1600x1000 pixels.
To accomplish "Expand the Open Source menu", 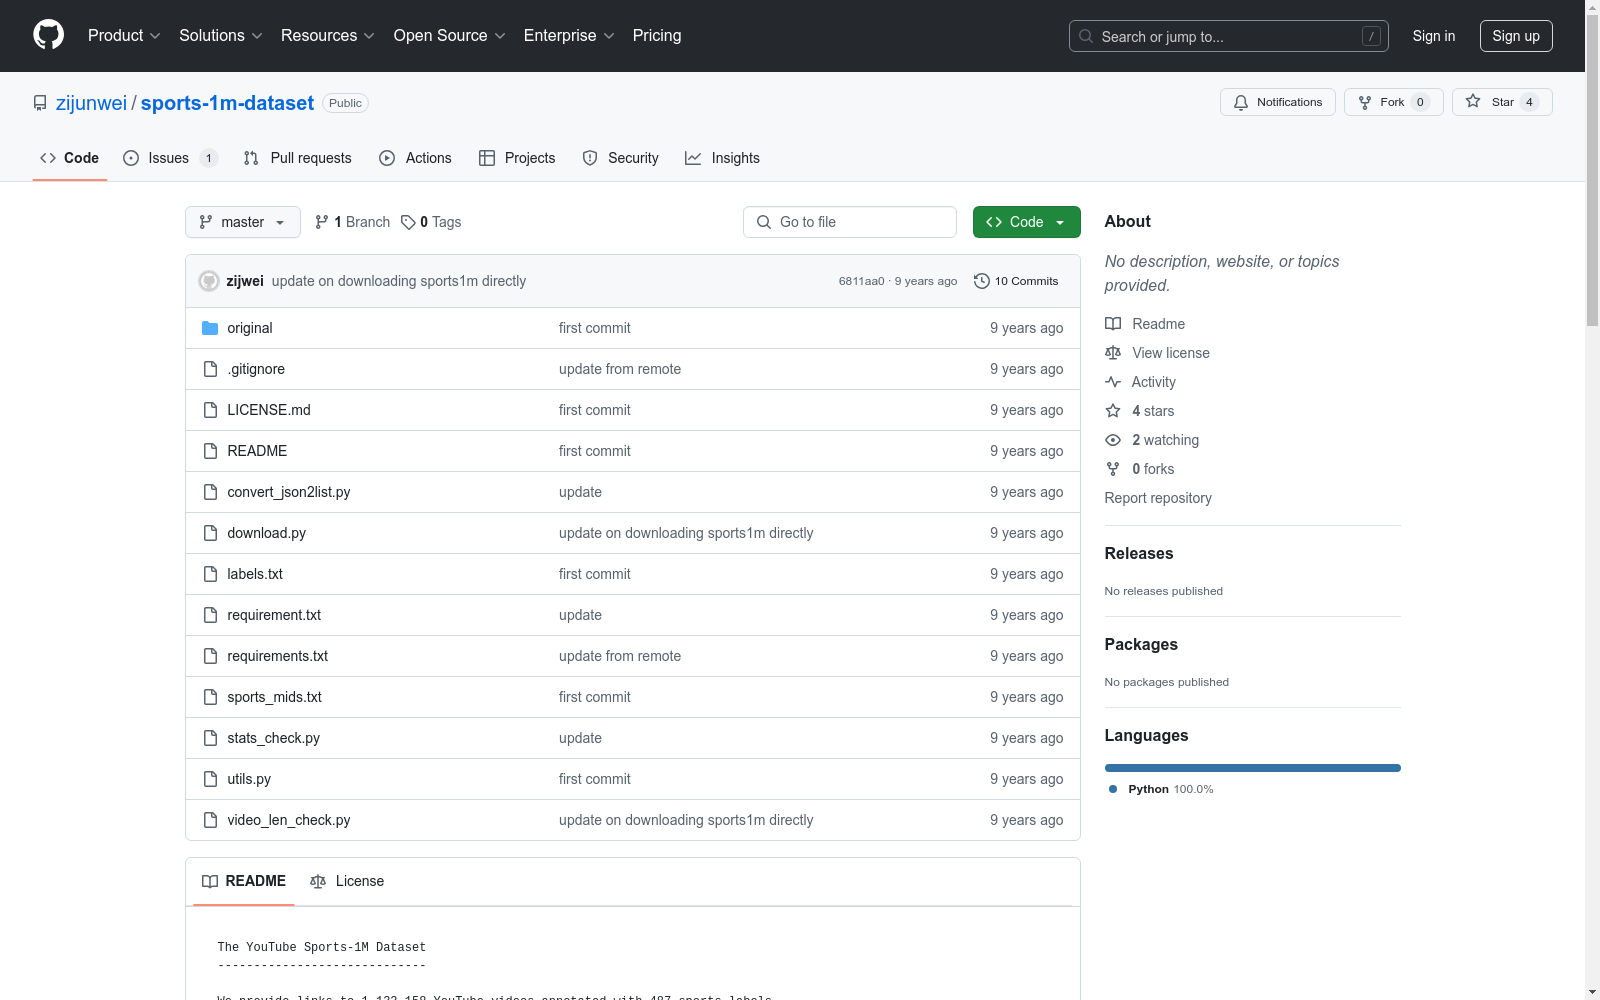I will click(x=450, y=36).
